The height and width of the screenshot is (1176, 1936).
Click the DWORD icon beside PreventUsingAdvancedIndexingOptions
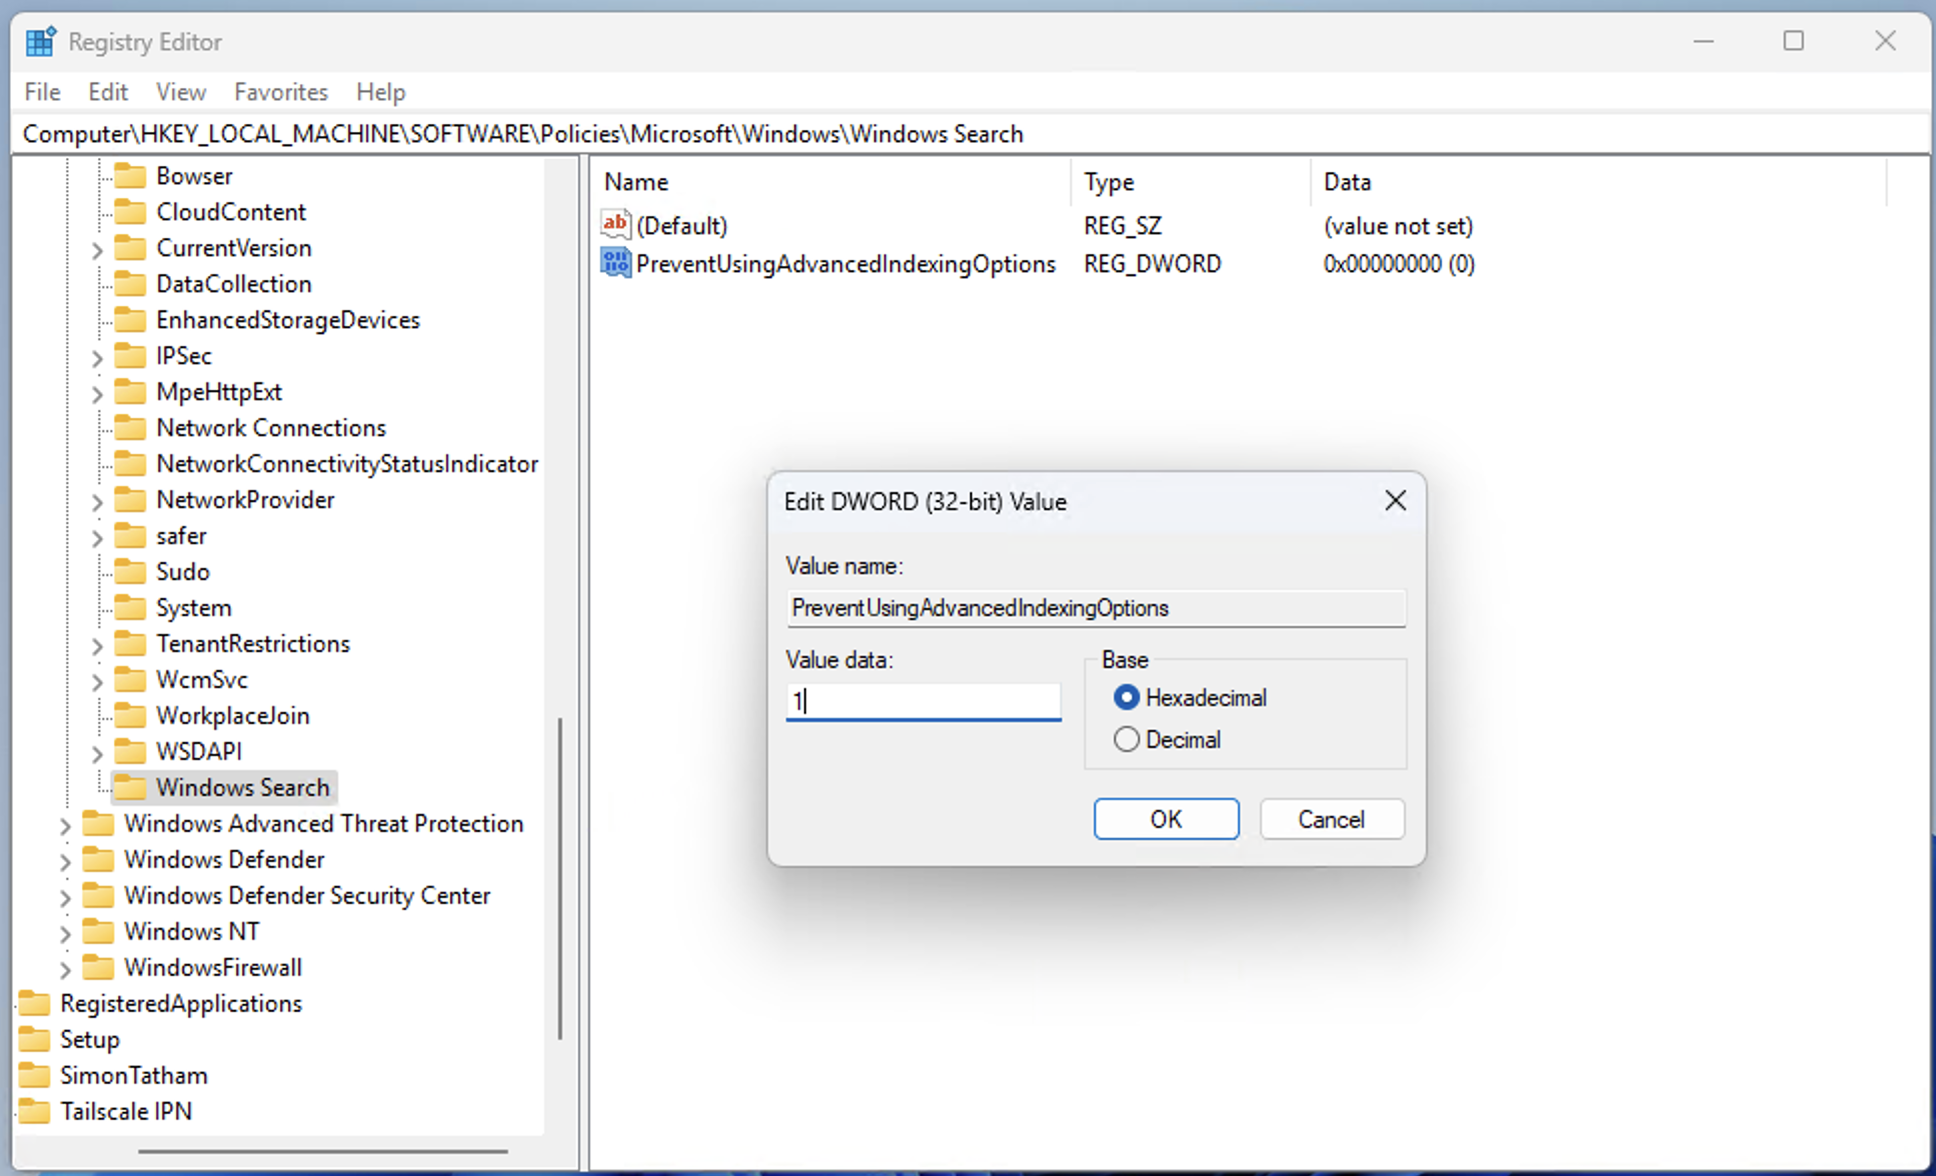click(615, 263)
